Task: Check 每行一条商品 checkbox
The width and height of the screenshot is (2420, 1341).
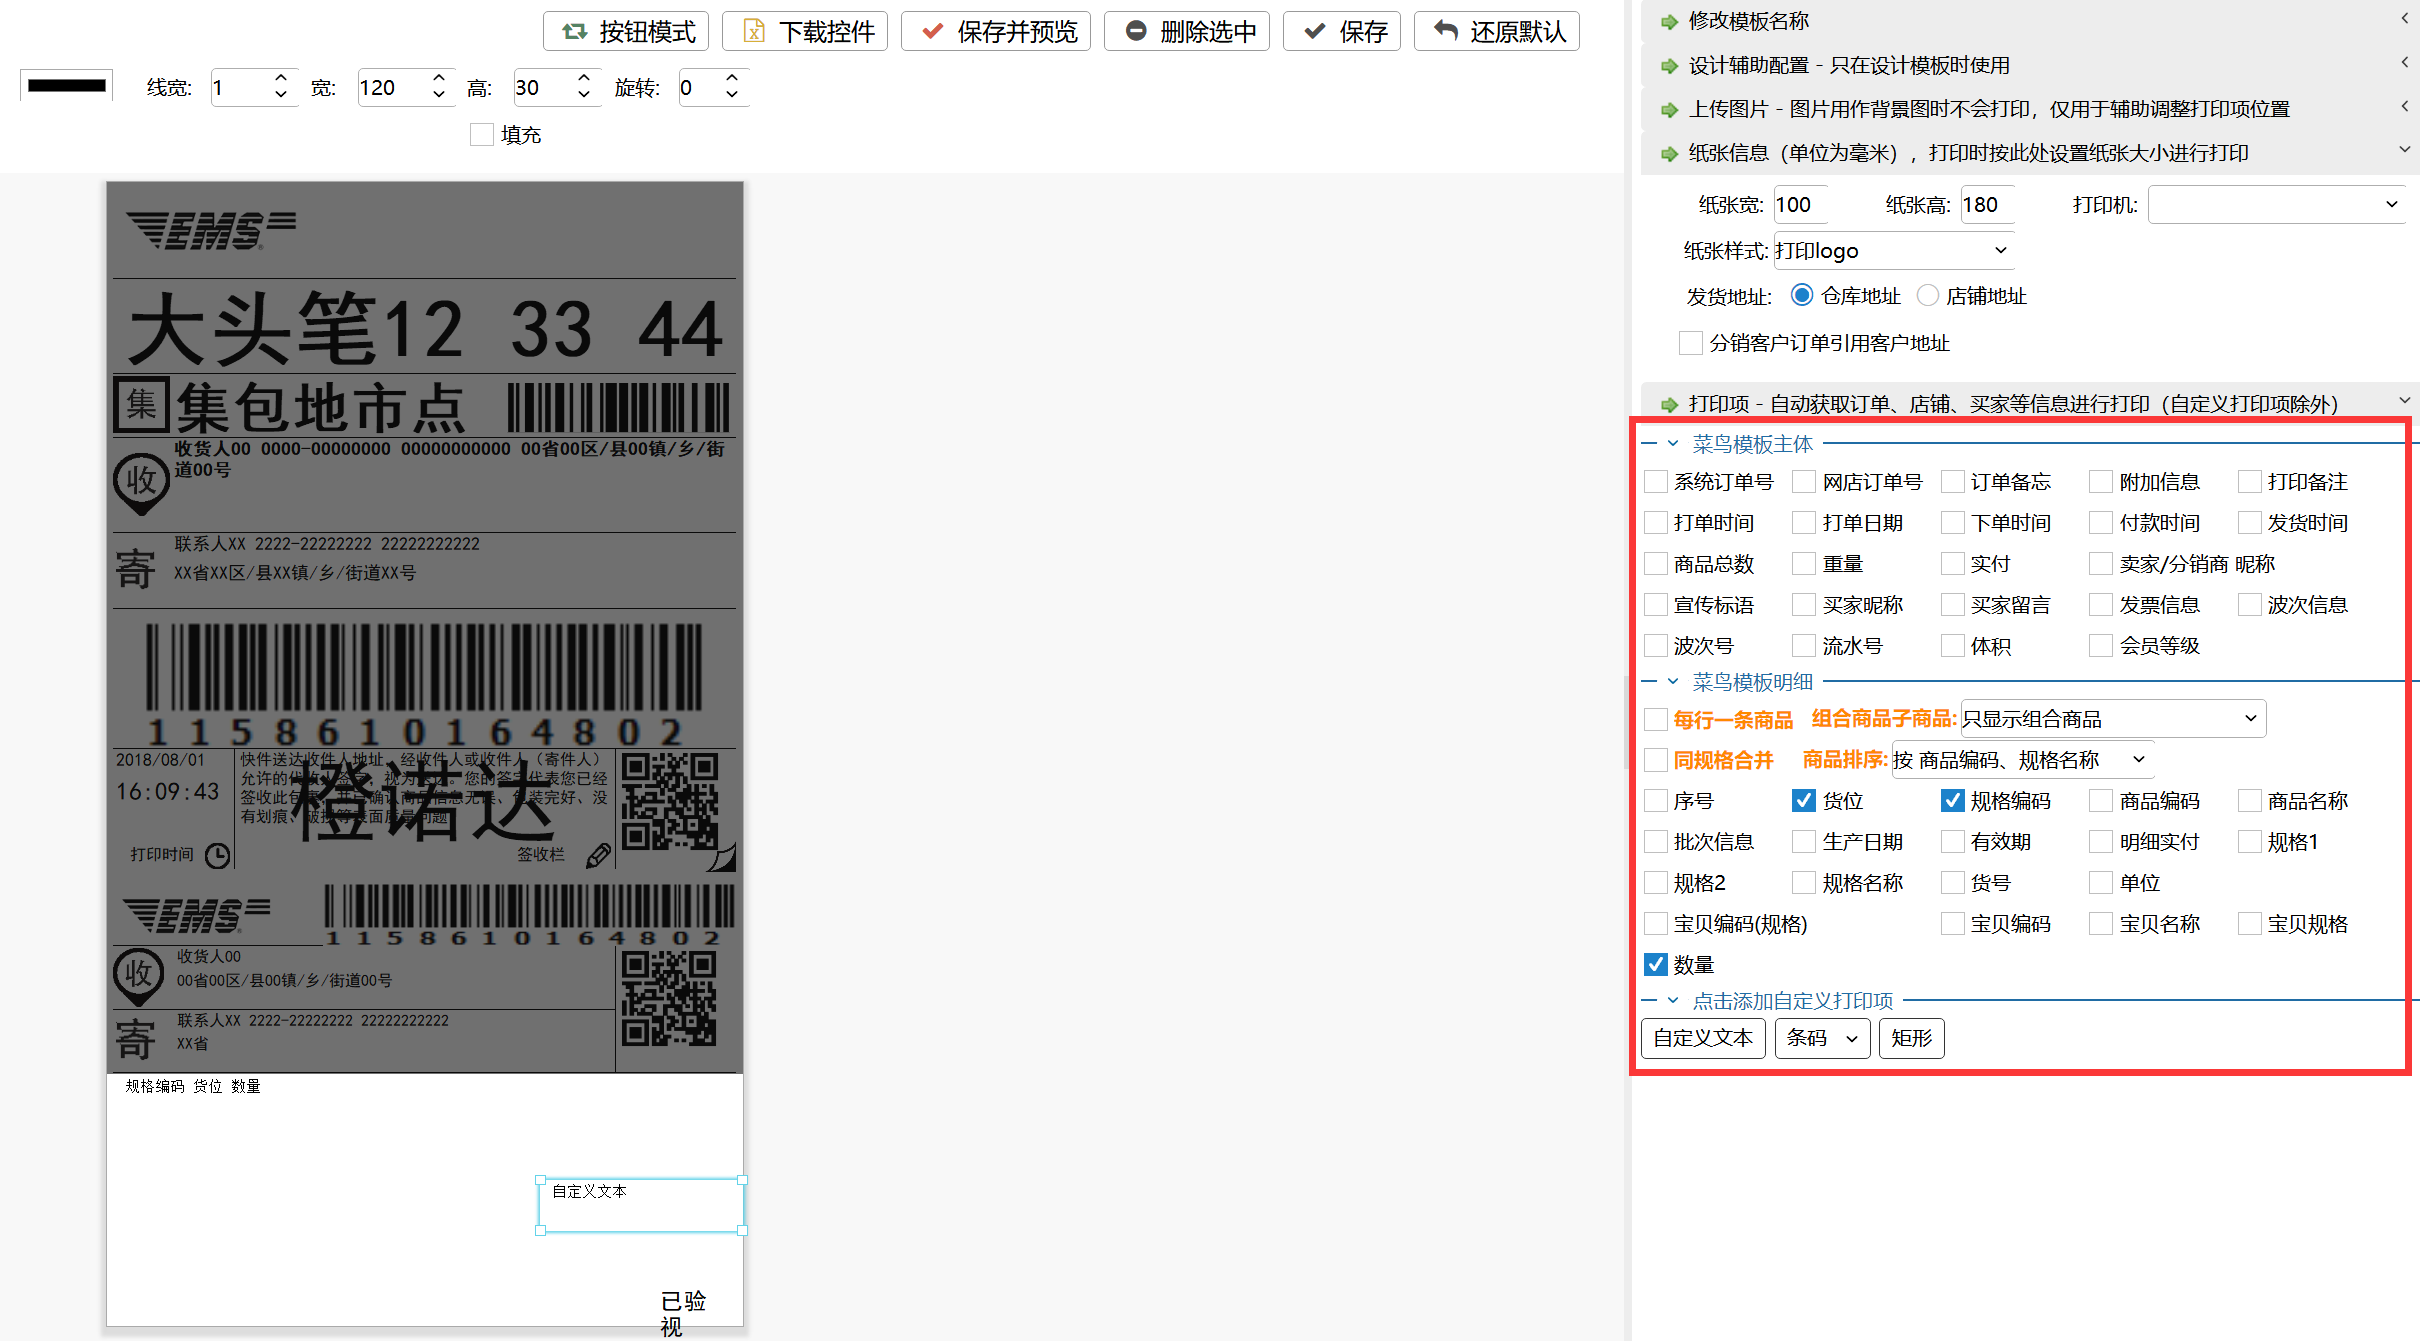Action: pyautogui.click(x=1656, y=719)
